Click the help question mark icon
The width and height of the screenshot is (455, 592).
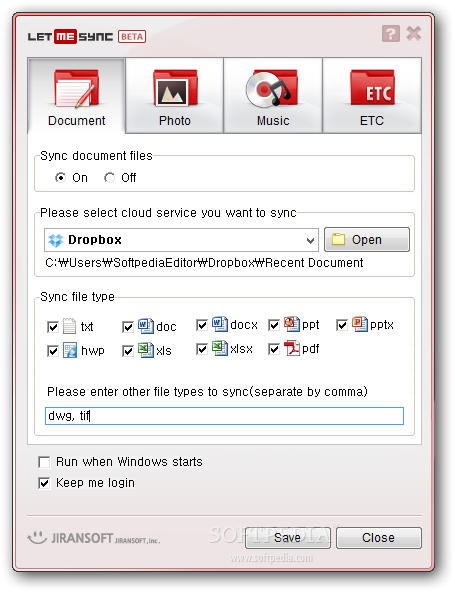tap(391, 34)
